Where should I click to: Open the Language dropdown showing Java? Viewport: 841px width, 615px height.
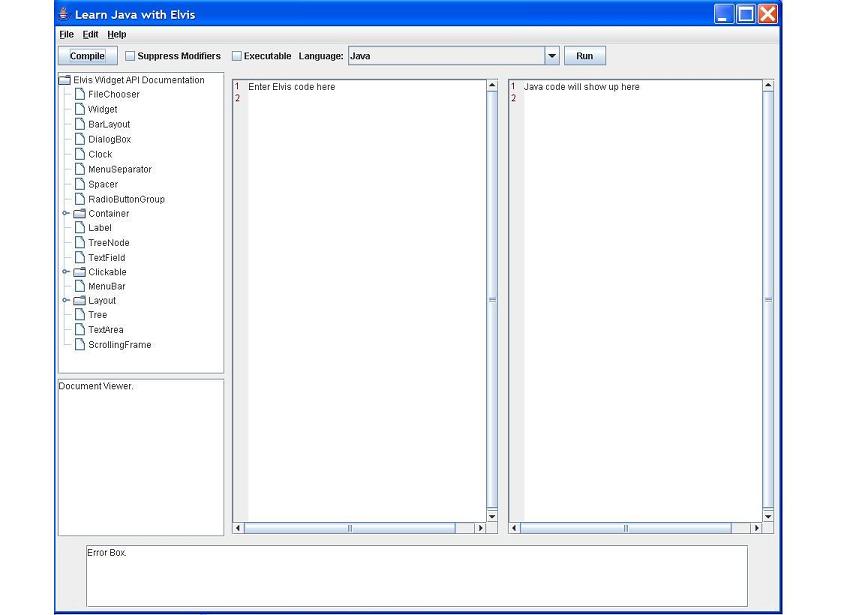[550, 56]
